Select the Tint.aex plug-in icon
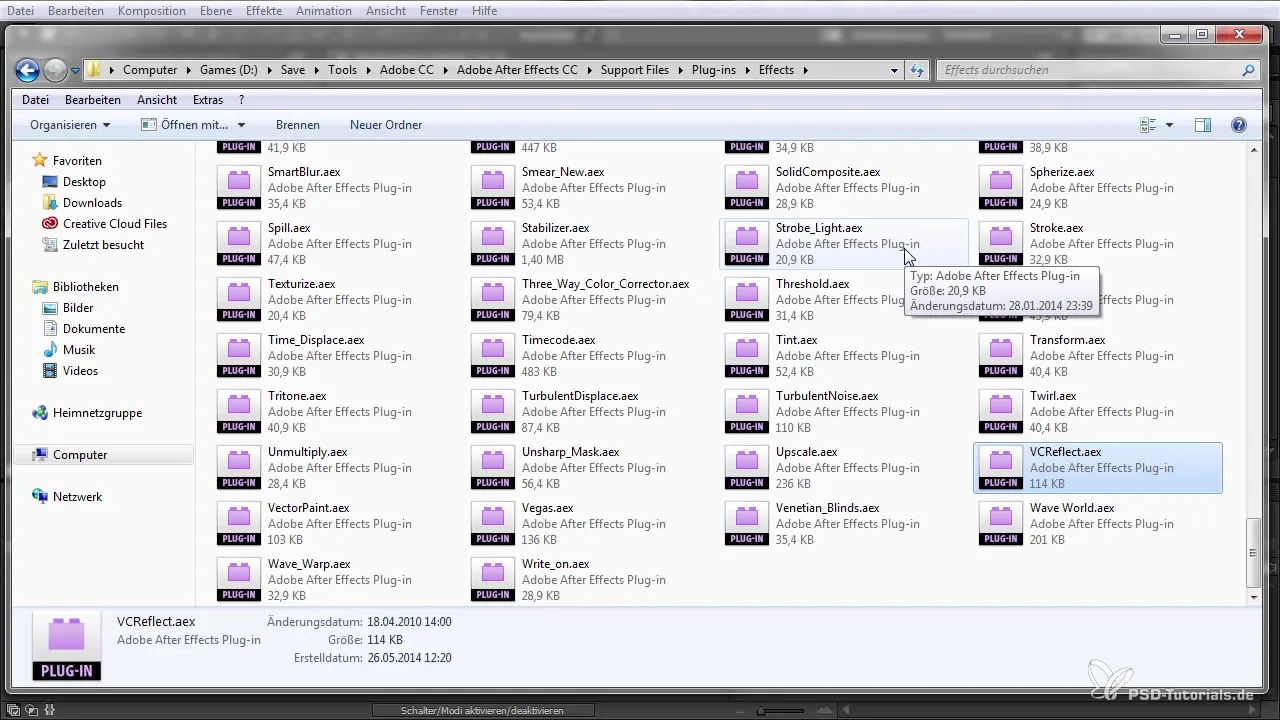 tap(746, 356)
